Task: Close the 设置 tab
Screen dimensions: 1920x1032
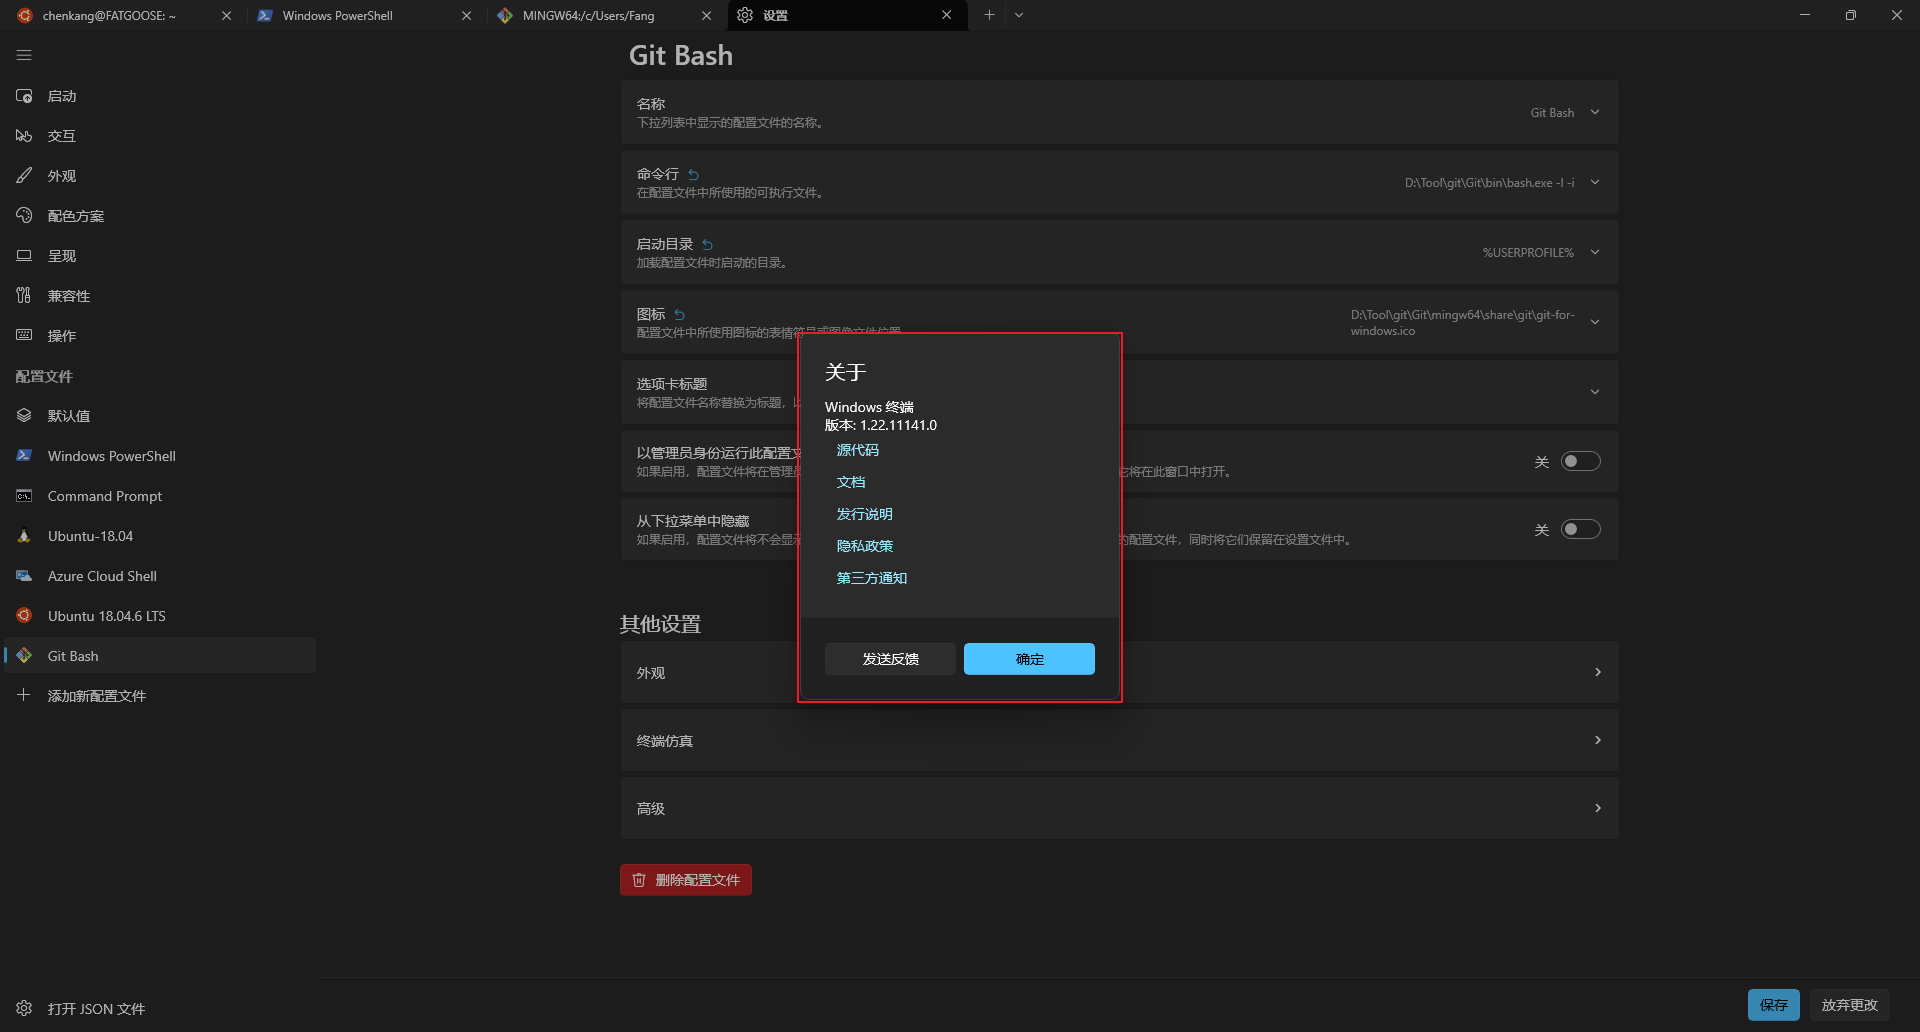Action: pos(946,15)
